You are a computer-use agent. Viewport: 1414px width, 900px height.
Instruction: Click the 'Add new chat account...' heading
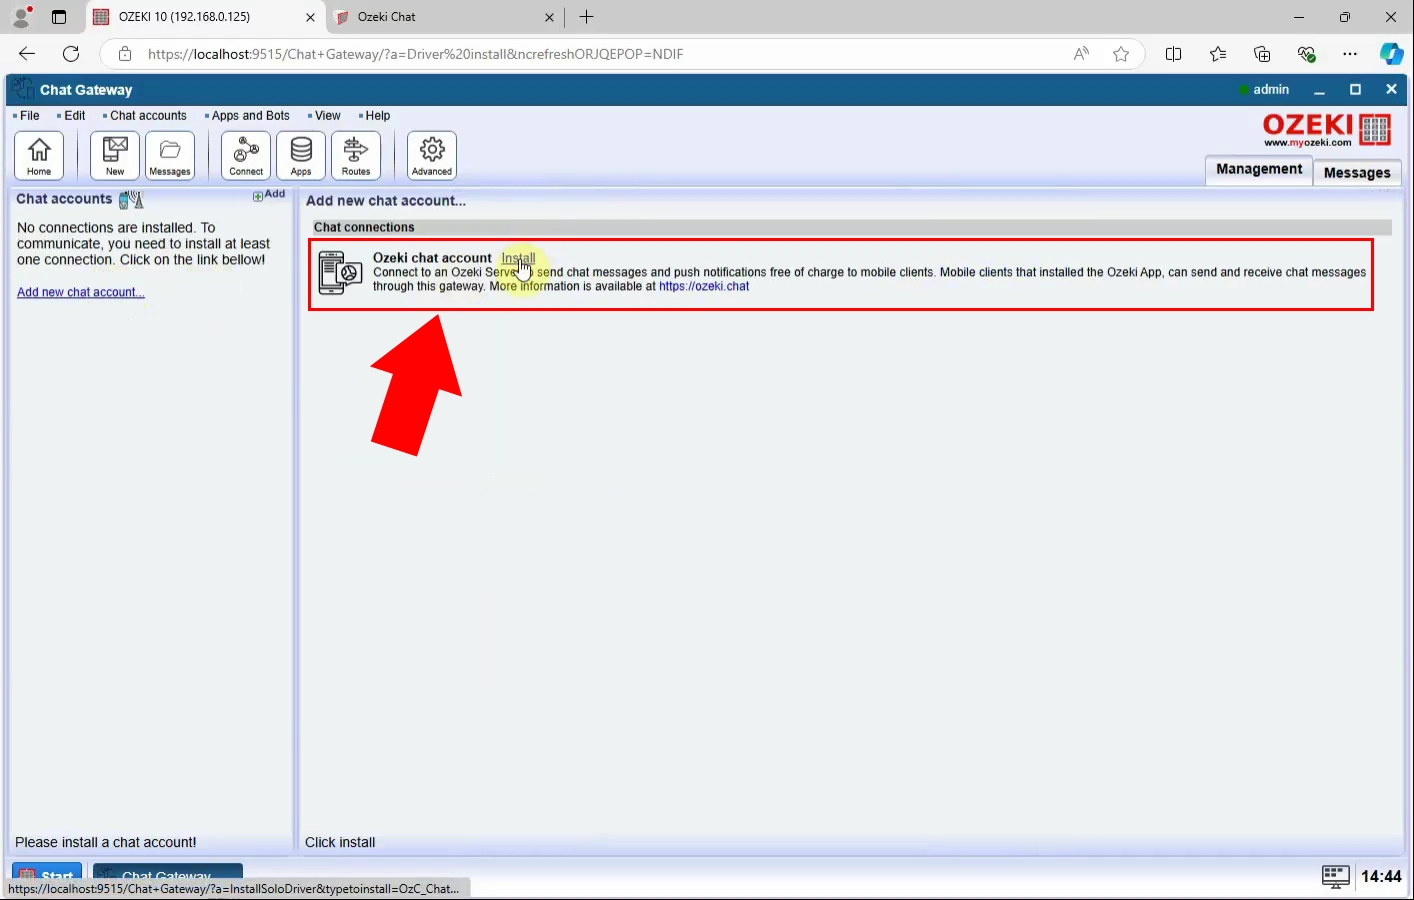[386, 201]
